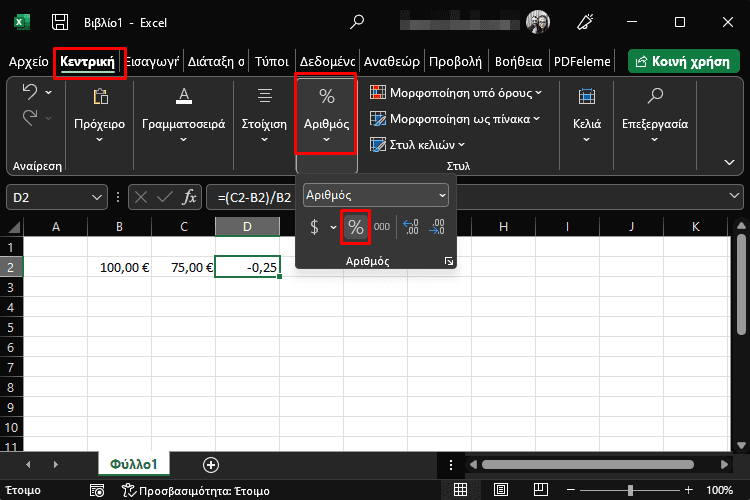Add a new sheet with plus icon
The height and width of the screenshot is (500, 750).
click(x=211, y=465)
